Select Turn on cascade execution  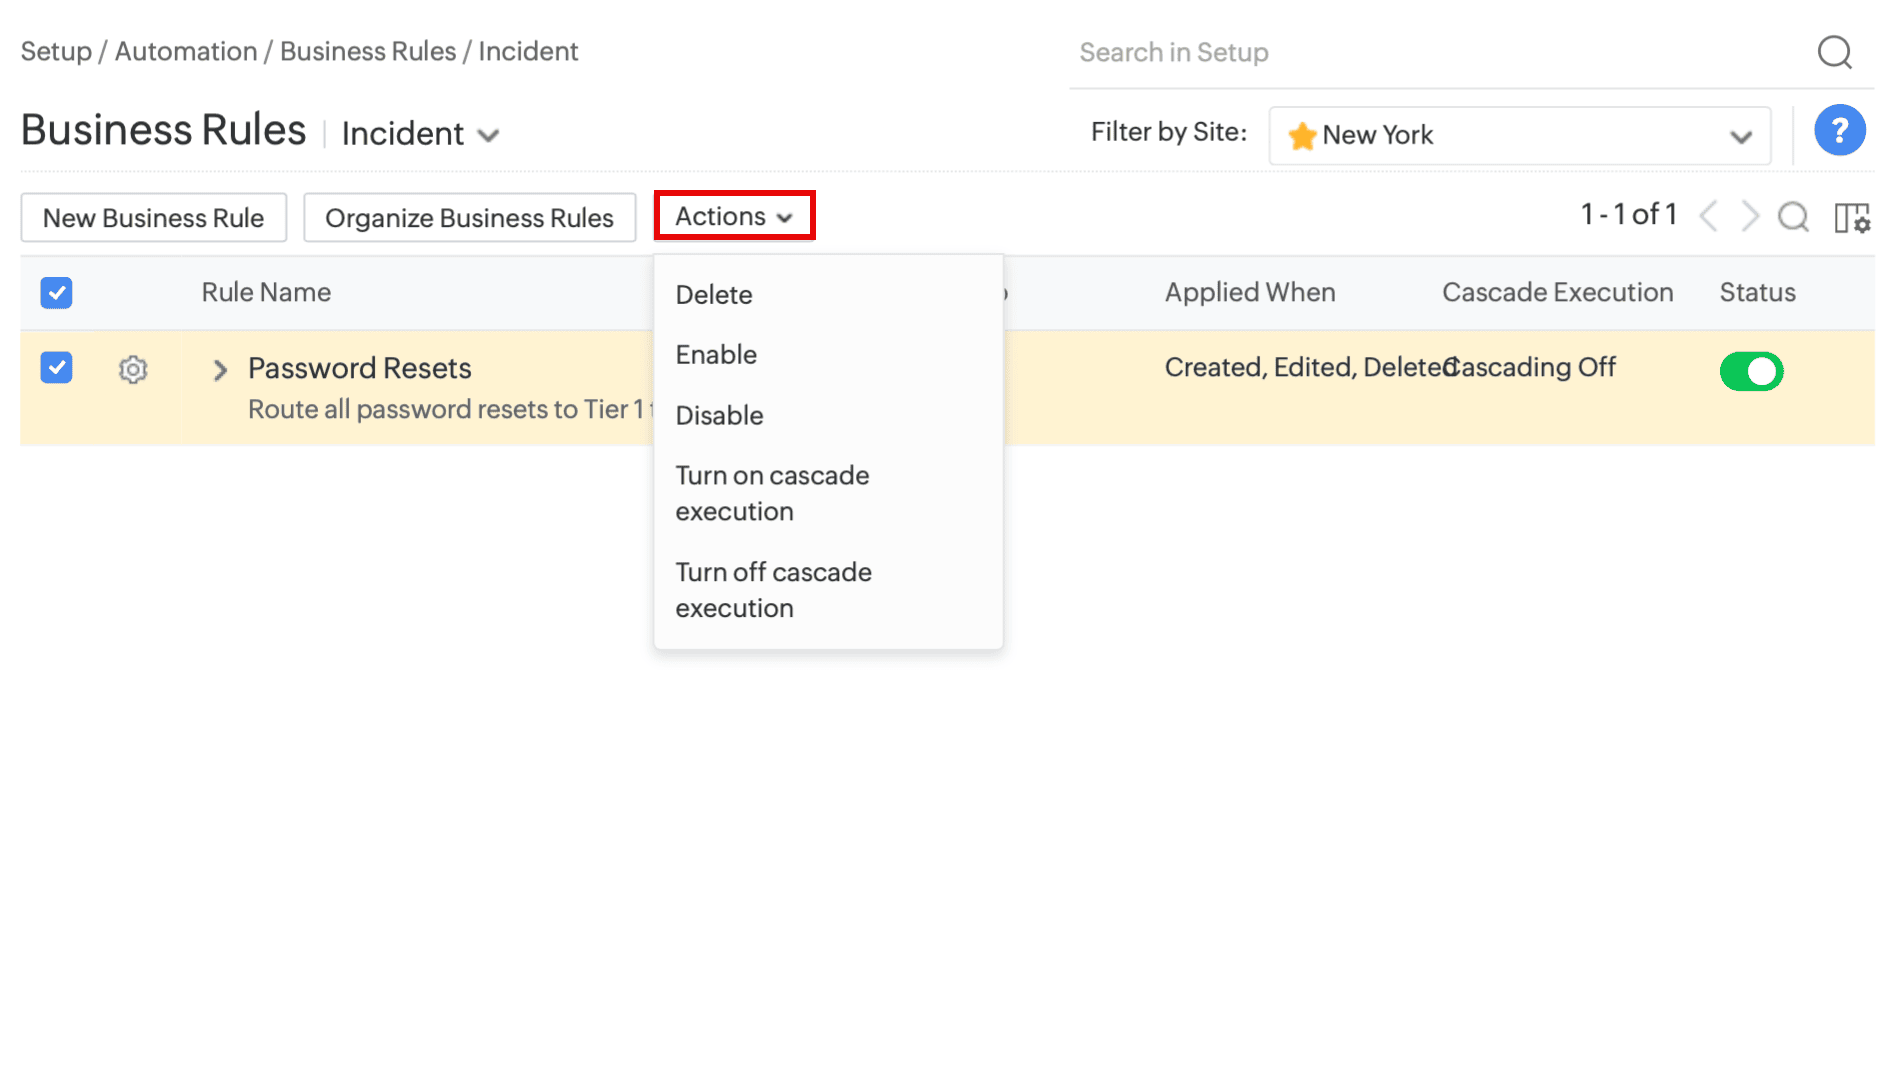(771, 493)
